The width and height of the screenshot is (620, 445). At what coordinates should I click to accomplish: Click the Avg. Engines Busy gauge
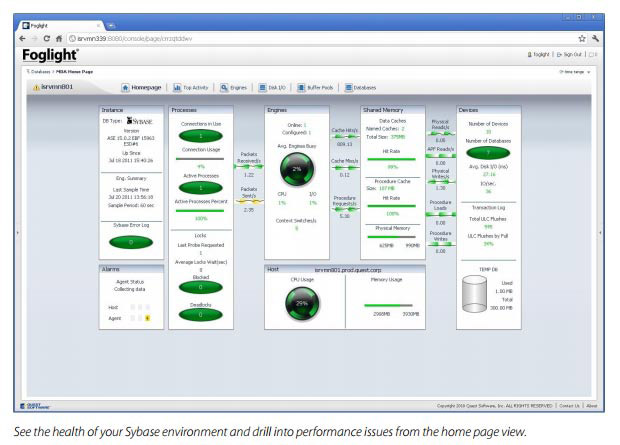[x=297, y=169]
